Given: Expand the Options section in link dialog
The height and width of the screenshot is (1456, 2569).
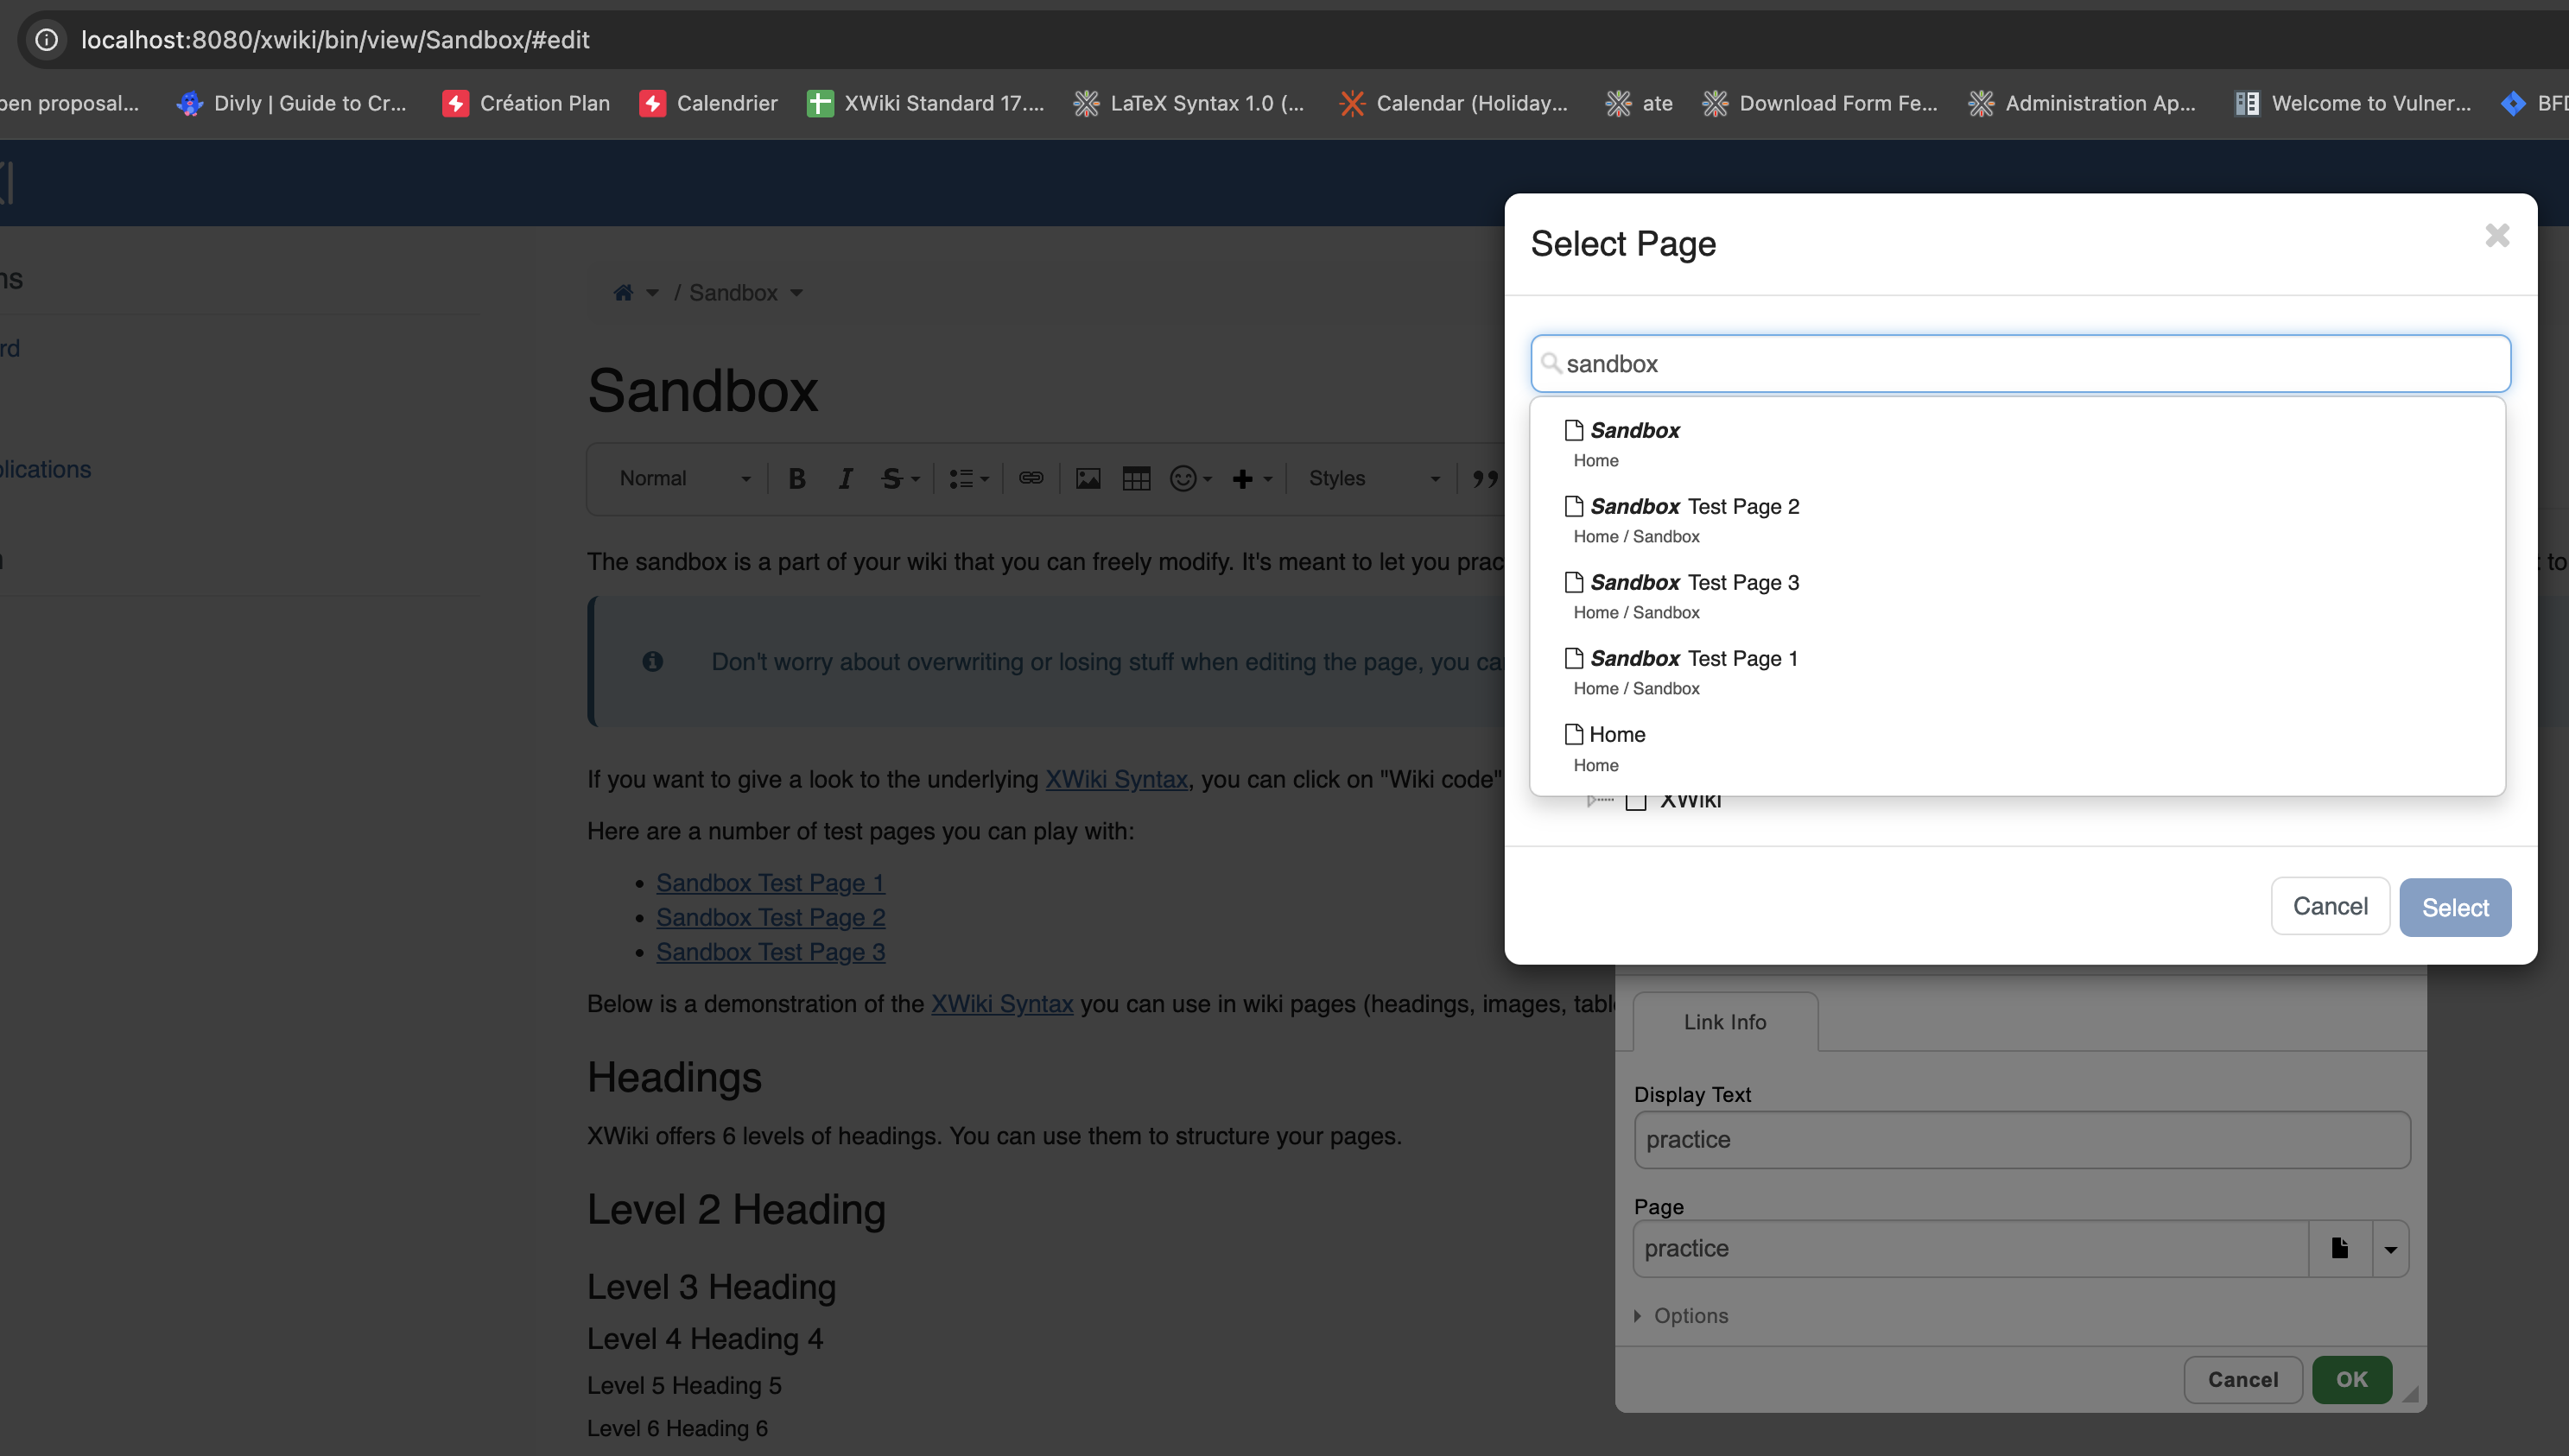Looking at the screenshot, I should [x=1690, y=1316].
